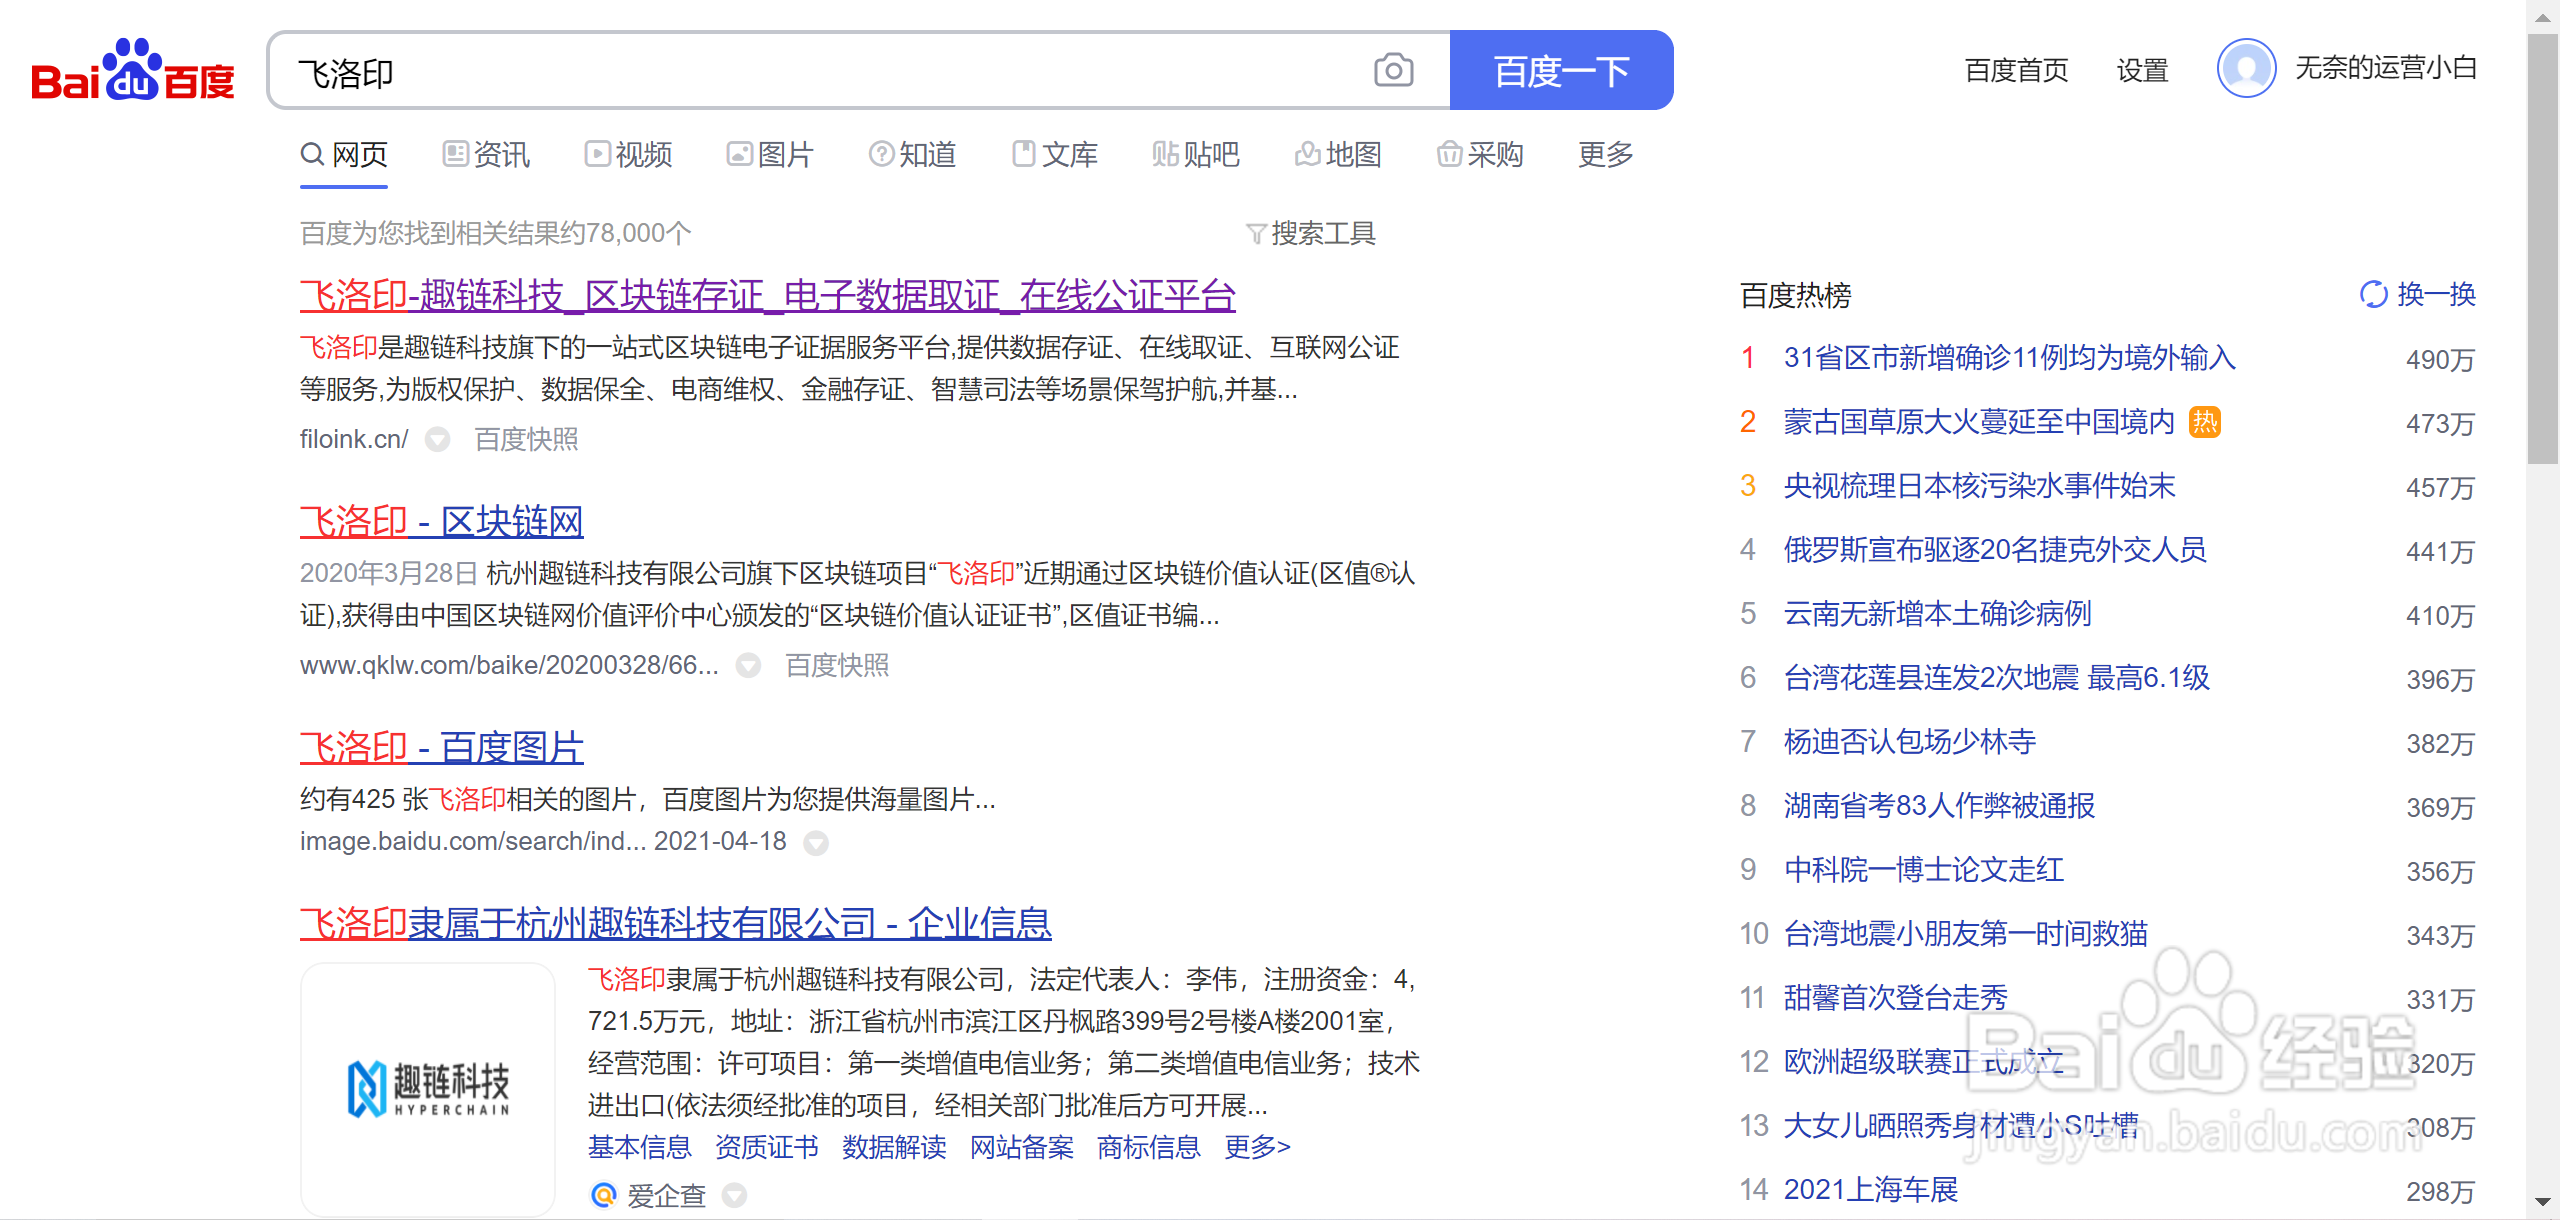Screen dimensions: 2560x1220
Task: Open hot item 杨迪否认包场少林寺
Action: coord(1910,742)
